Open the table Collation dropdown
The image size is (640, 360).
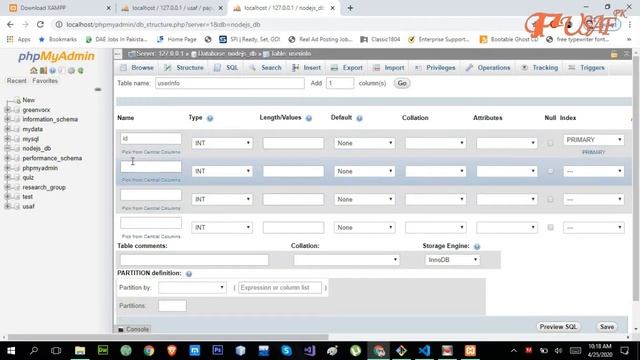(x=346, y=260)
